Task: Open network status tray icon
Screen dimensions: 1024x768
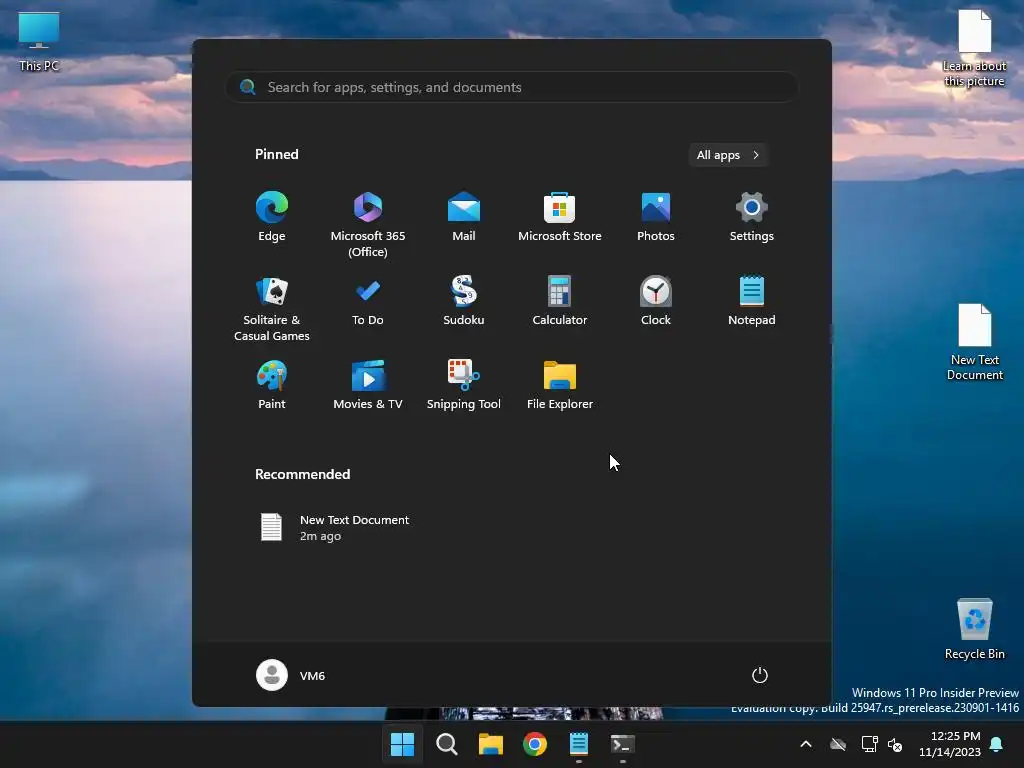Action: 869,744
